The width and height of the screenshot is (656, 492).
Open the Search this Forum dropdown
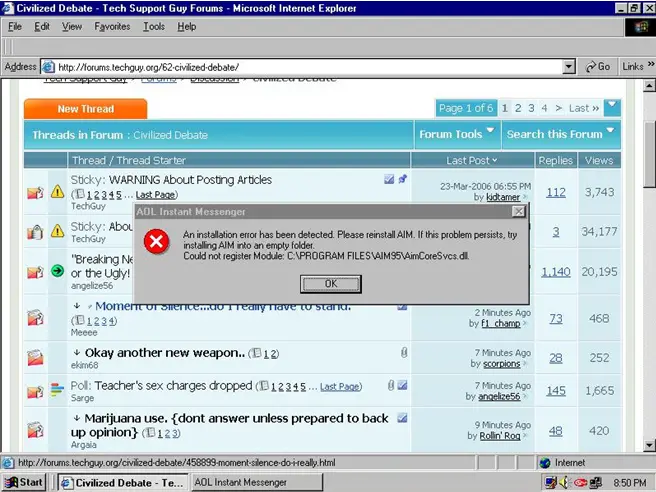[561, 134]
